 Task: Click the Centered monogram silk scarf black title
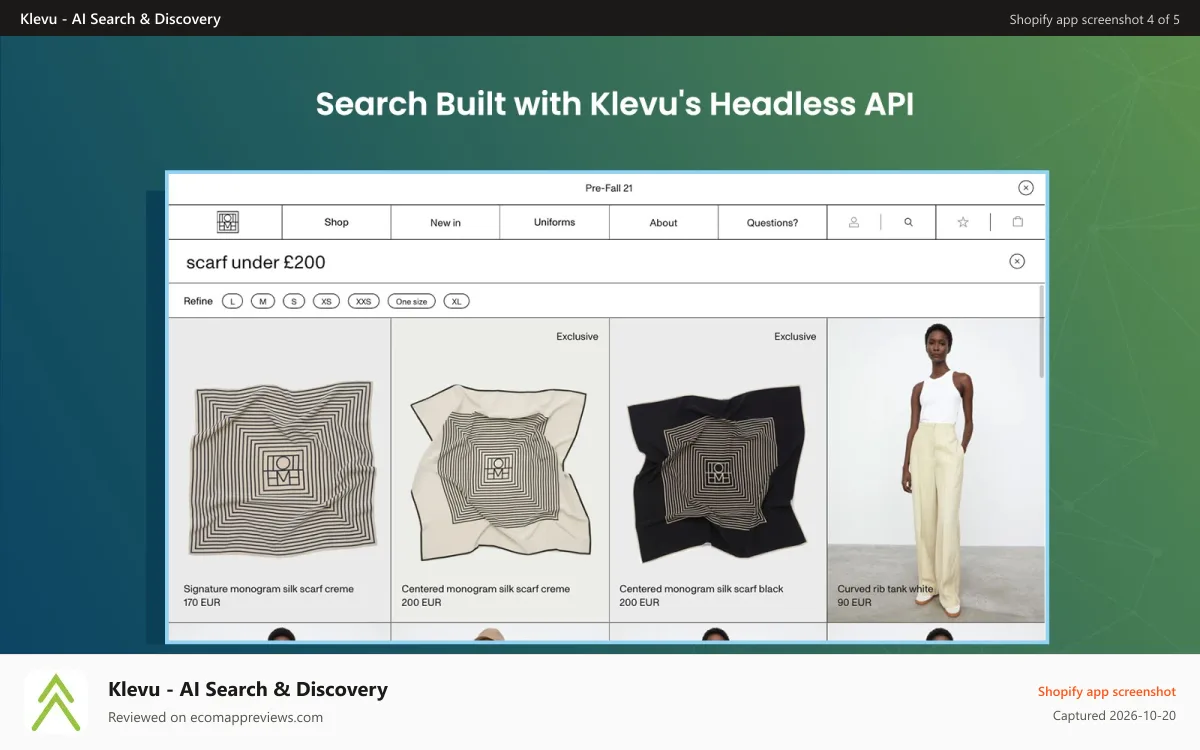coord(701,589)
